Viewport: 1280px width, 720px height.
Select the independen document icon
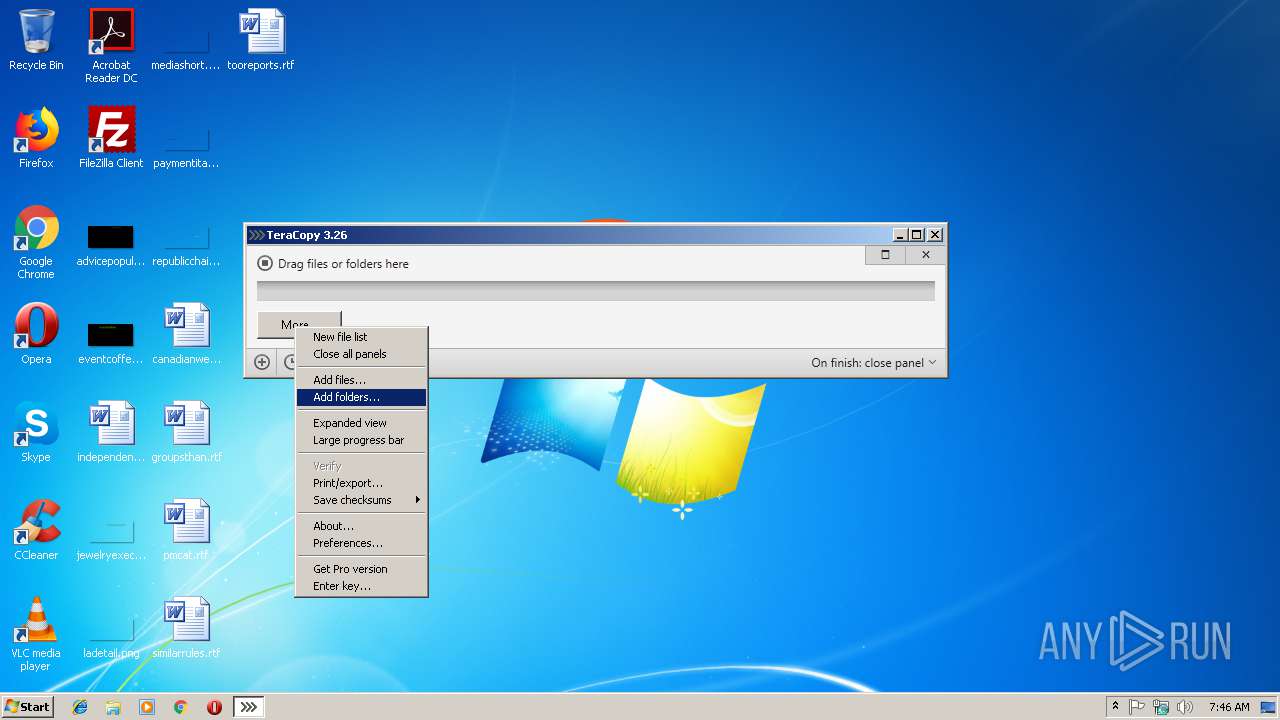[x=111, y=433]
